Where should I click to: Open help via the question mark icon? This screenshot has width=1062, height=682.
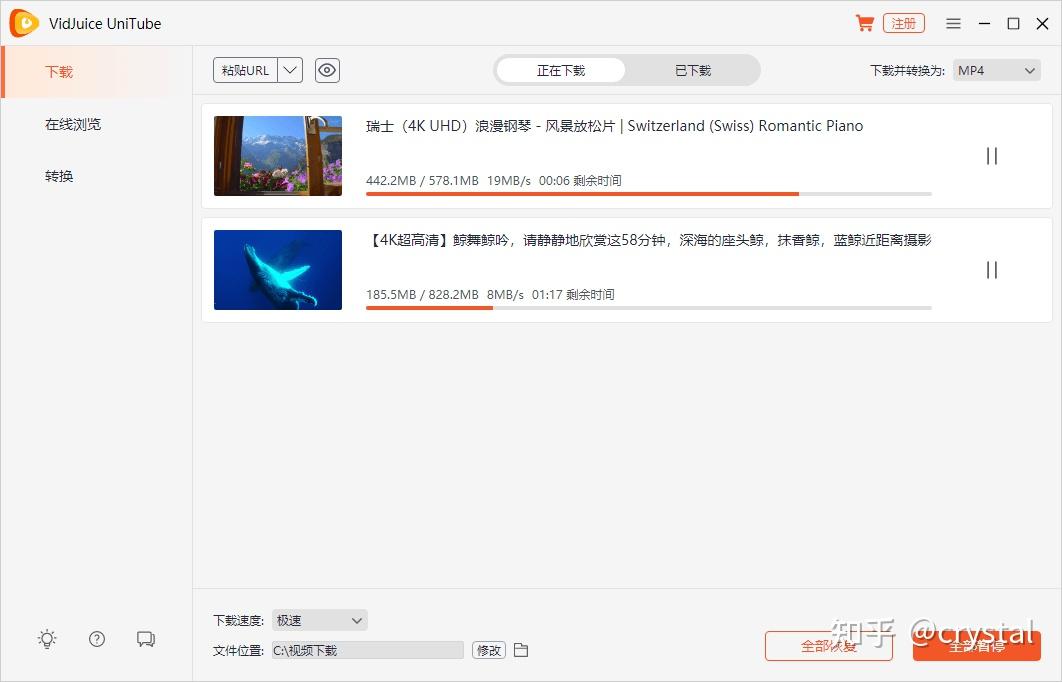(96, 638)
